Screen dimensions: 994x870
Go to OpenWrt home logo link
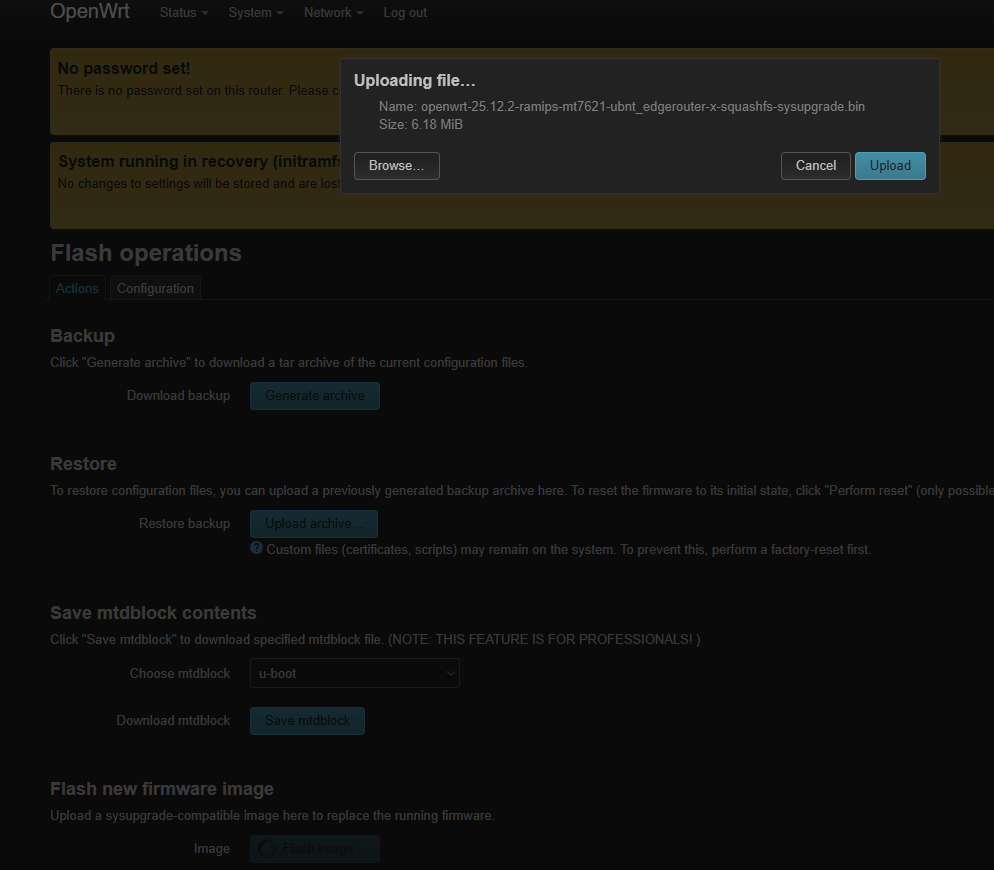pyautogui.click(x=90, y=11)
